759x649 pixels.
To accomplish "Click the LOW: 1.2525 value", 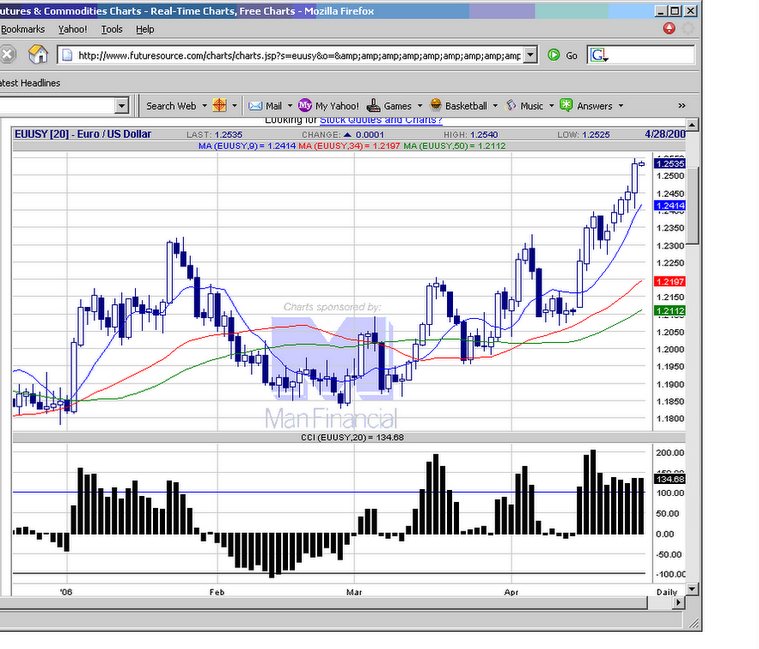I will tap(583, 135).
